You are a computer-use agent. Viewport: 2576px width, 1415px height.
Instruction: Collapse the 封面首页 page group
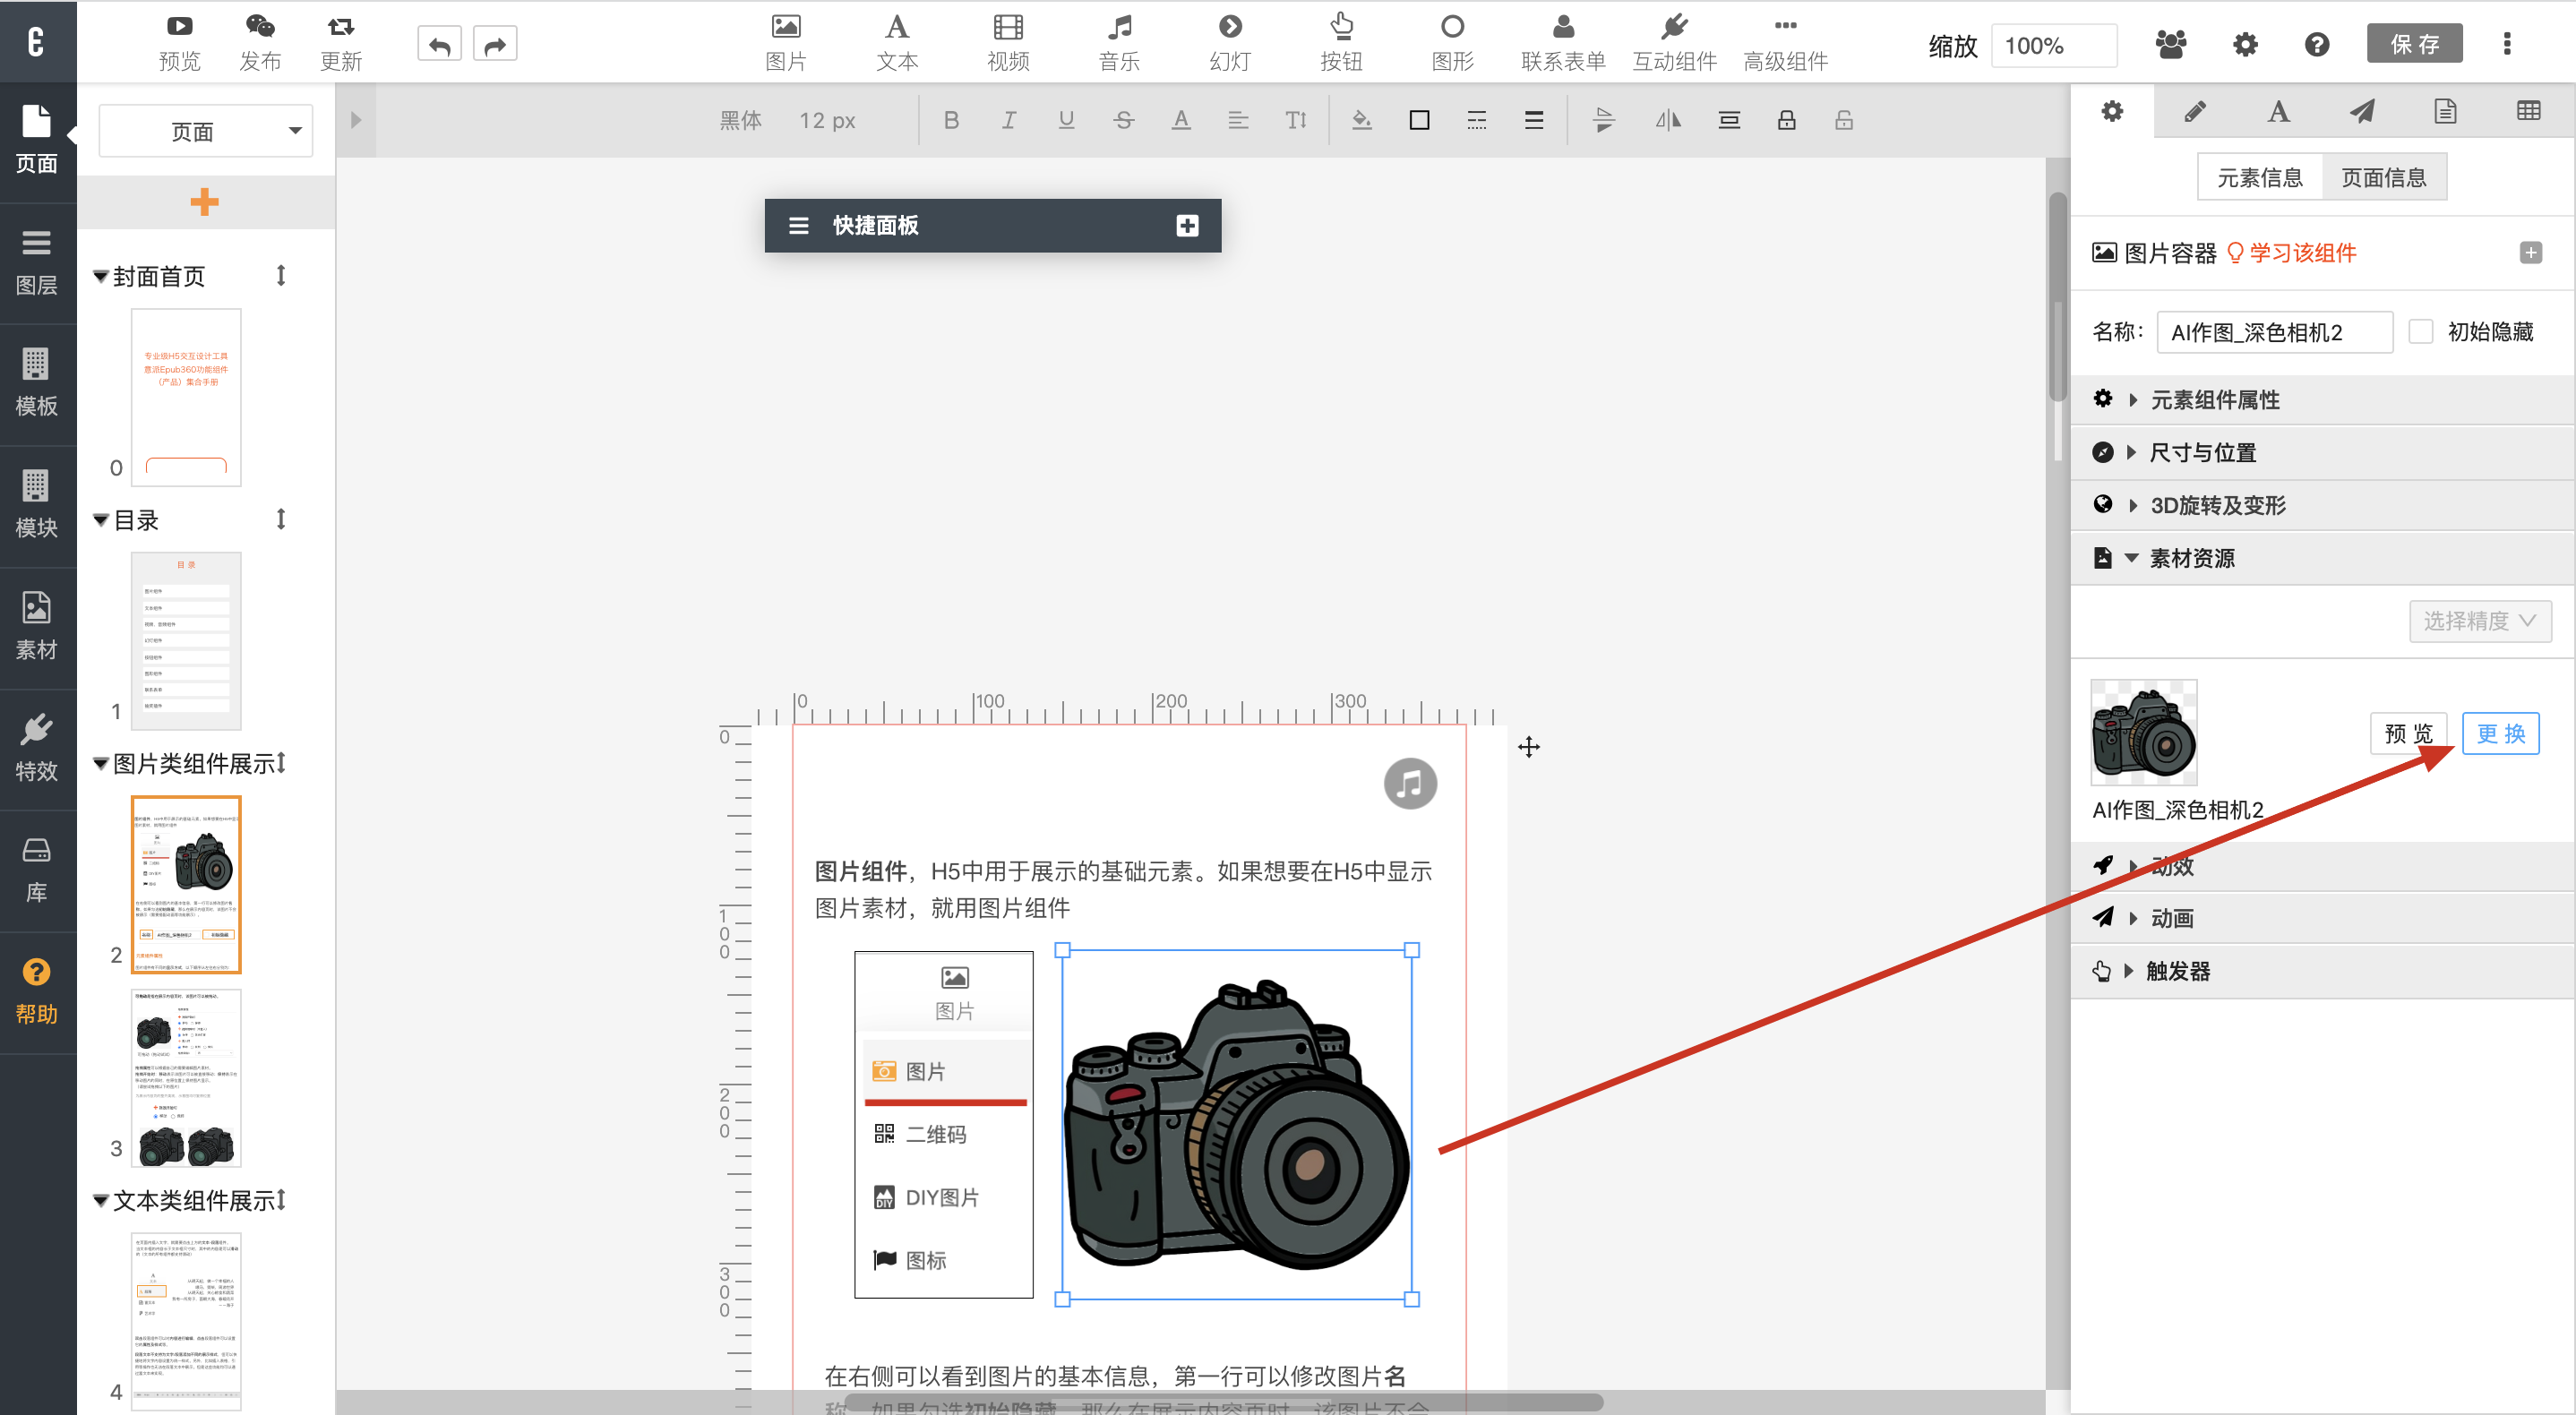(101, 276)
